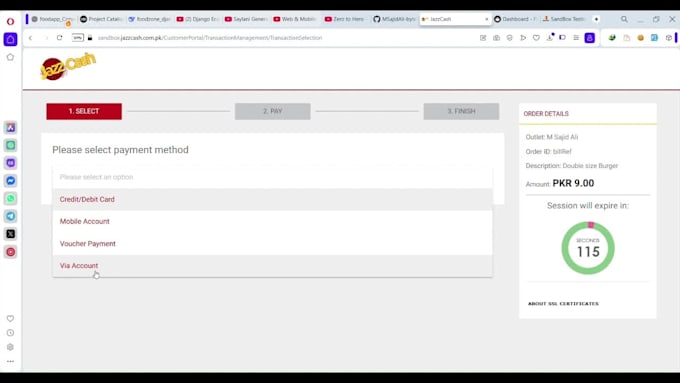Image resolution: width=680 pixels, height=383 pixels.
Task: Click step 1. SELECT button
Action: tap(84, 111)
